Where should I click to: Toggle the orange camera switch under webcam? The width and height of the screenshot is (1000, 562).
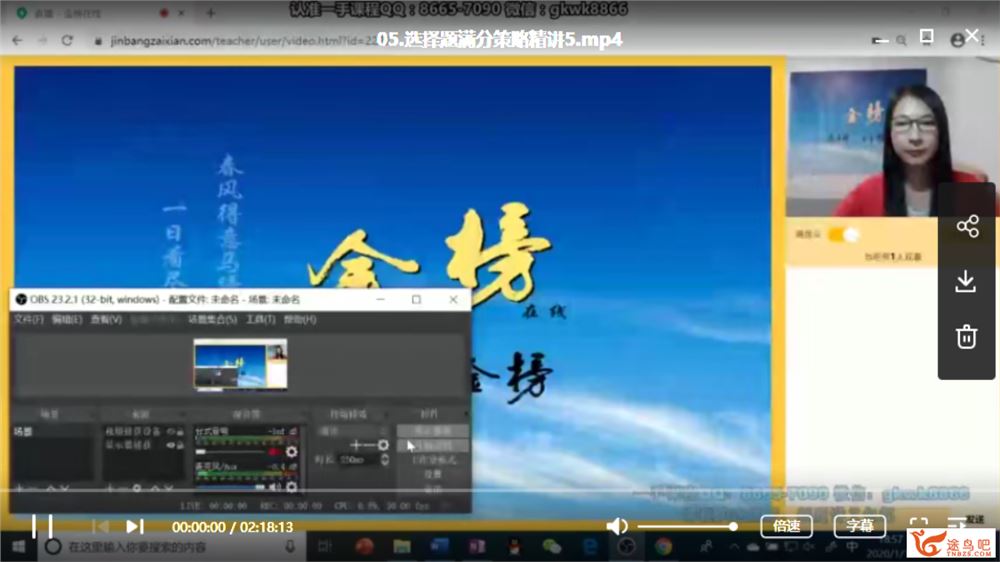coord(843,234)
